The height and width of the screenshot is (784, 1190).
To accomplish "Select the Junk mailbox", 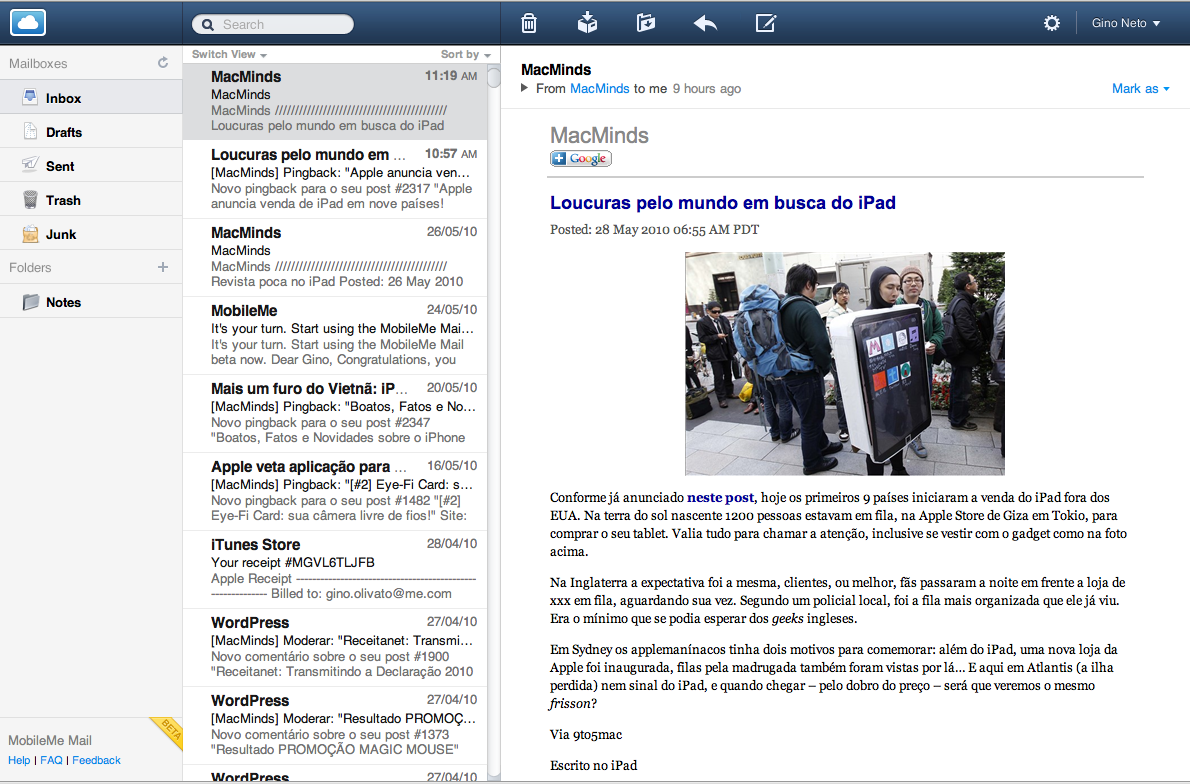I will (91, 234).
